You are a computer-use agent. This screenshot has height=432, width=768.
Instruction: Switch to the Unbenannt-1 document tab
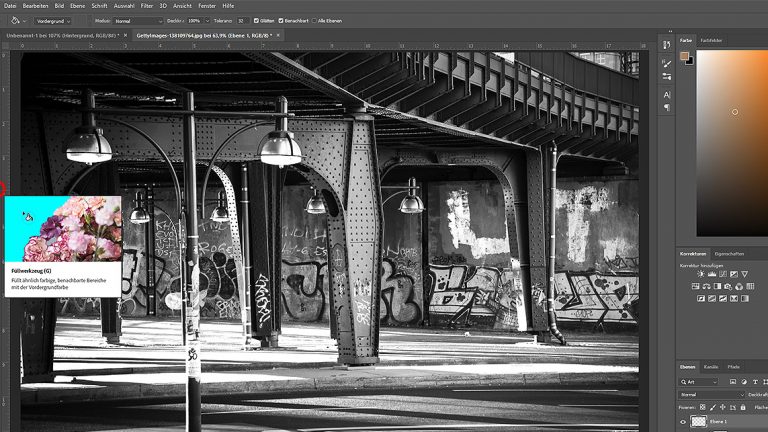click(x=59, y=35)
